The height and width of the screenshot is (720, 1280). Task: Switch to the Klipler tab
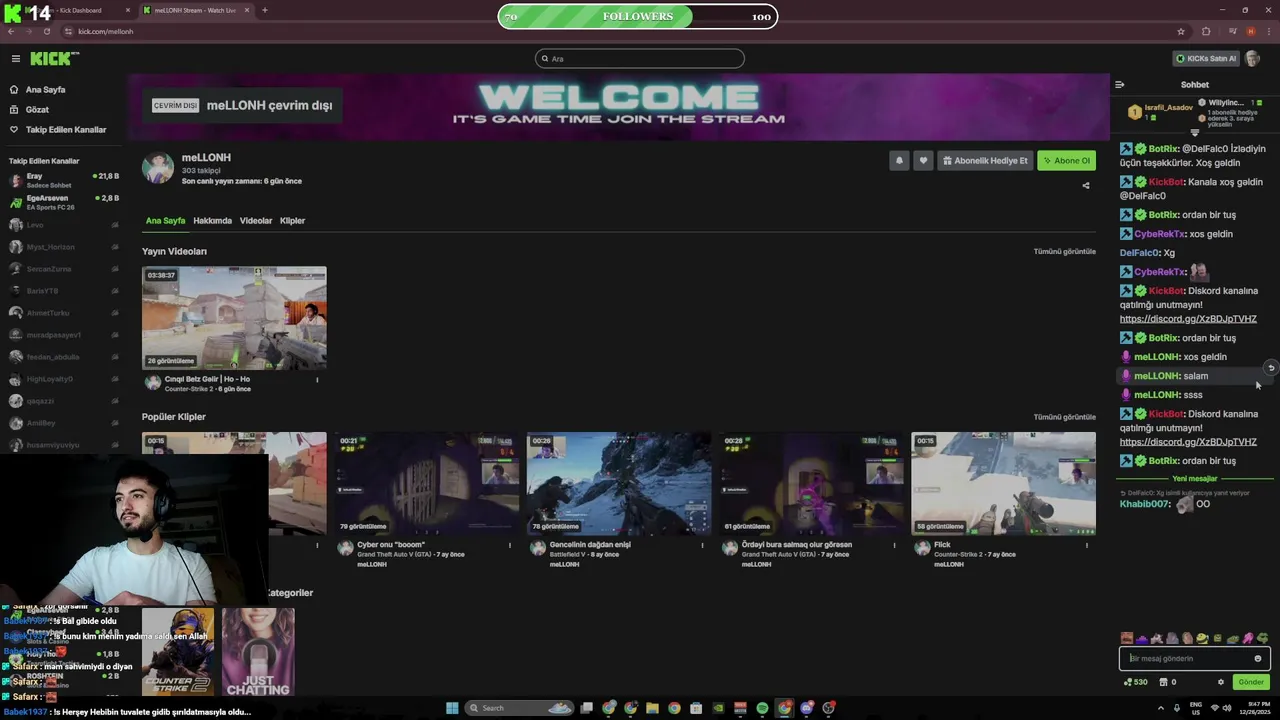click(292, 220)
